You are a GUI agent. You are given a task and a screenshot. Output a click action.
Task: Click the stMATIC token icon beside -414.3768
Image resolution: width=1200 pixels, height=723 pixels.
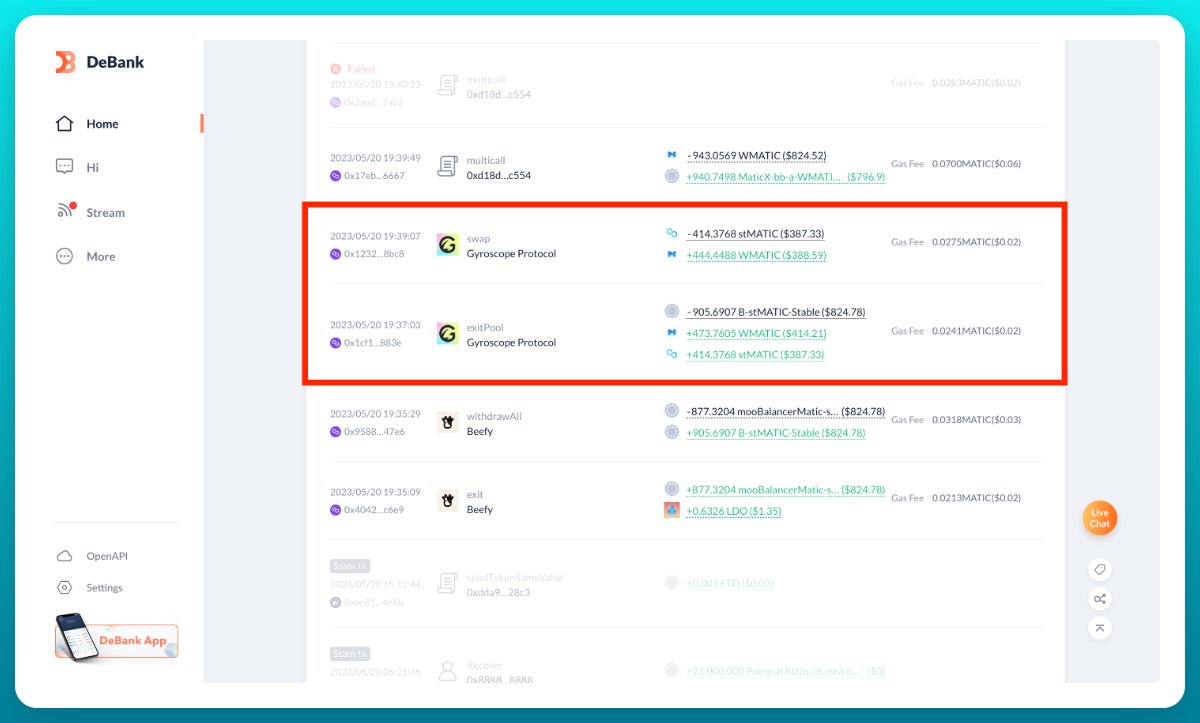[x=672, y=233]
